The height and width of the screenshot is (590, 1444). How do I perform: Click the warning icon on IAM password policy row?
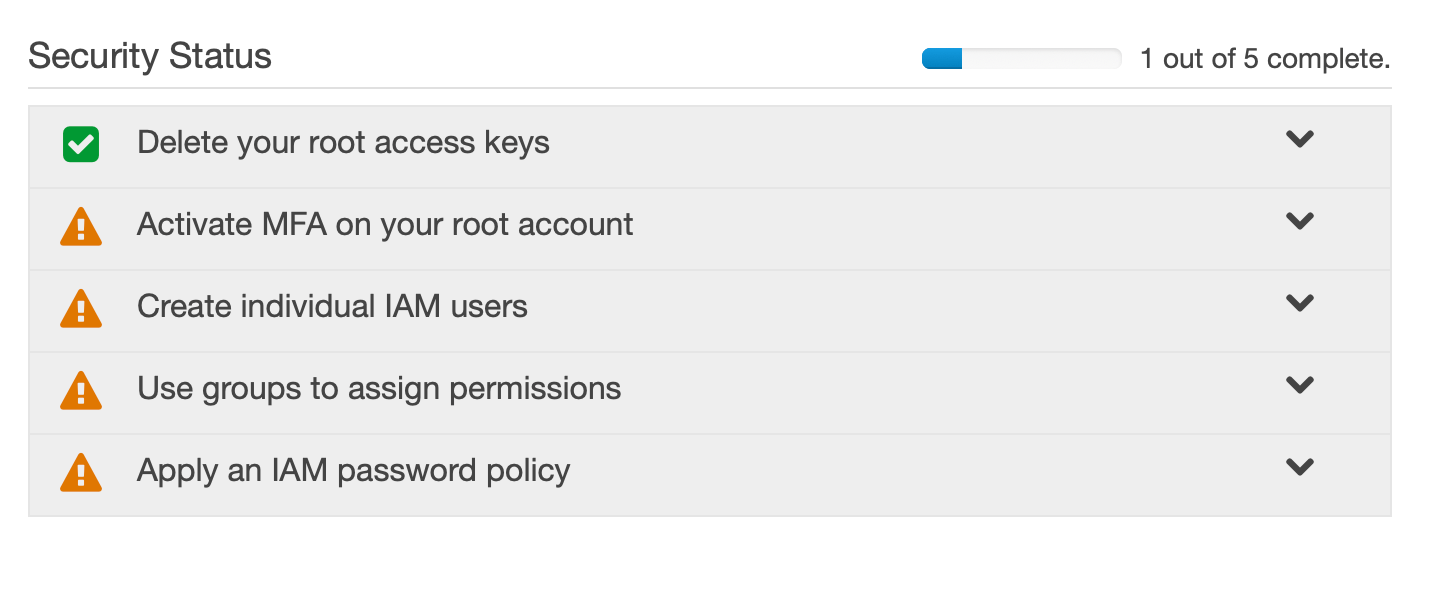(80, 472)
